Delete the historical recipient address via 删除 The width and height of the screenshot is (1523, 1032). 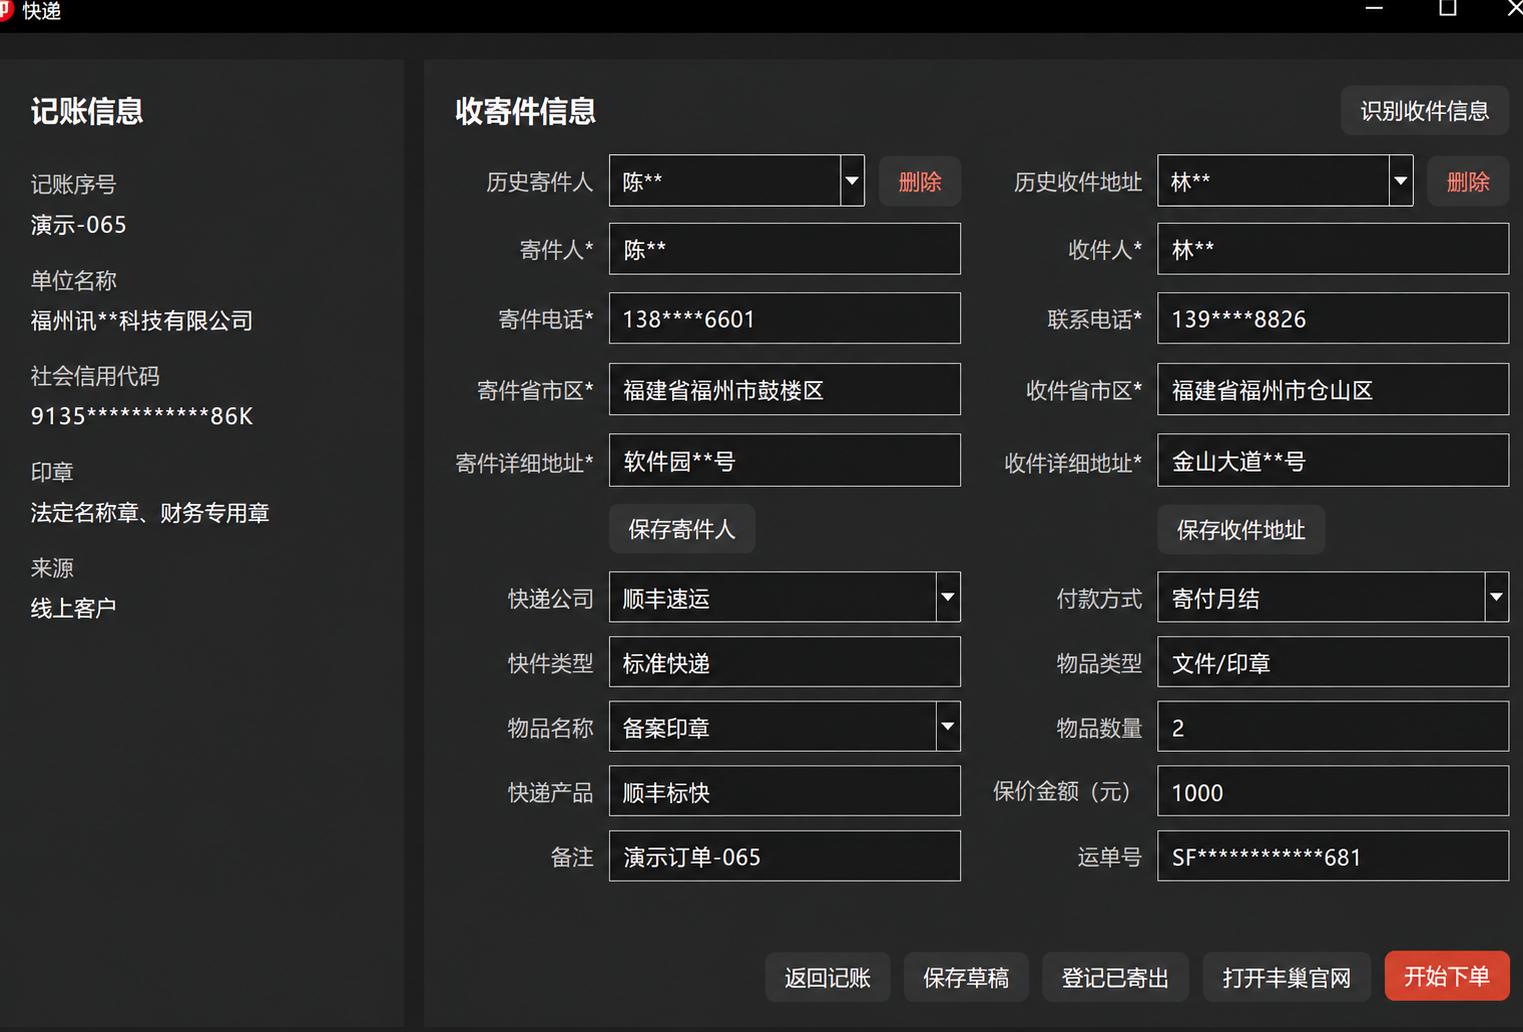pos(1468,181)
